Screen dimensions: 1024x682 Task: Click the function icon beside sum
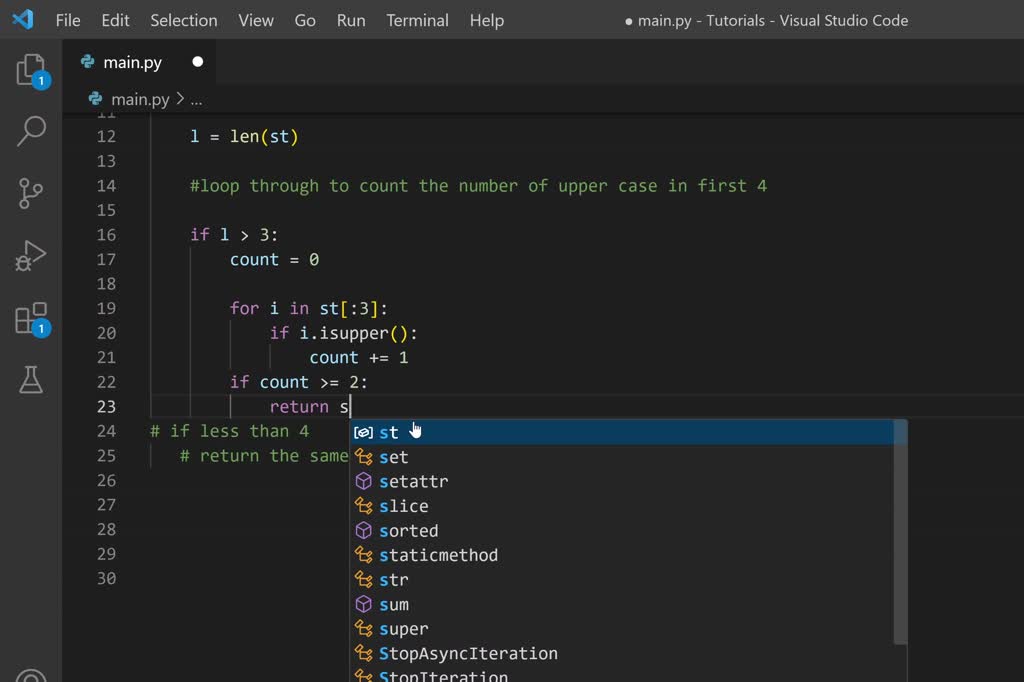pos(364,604)
